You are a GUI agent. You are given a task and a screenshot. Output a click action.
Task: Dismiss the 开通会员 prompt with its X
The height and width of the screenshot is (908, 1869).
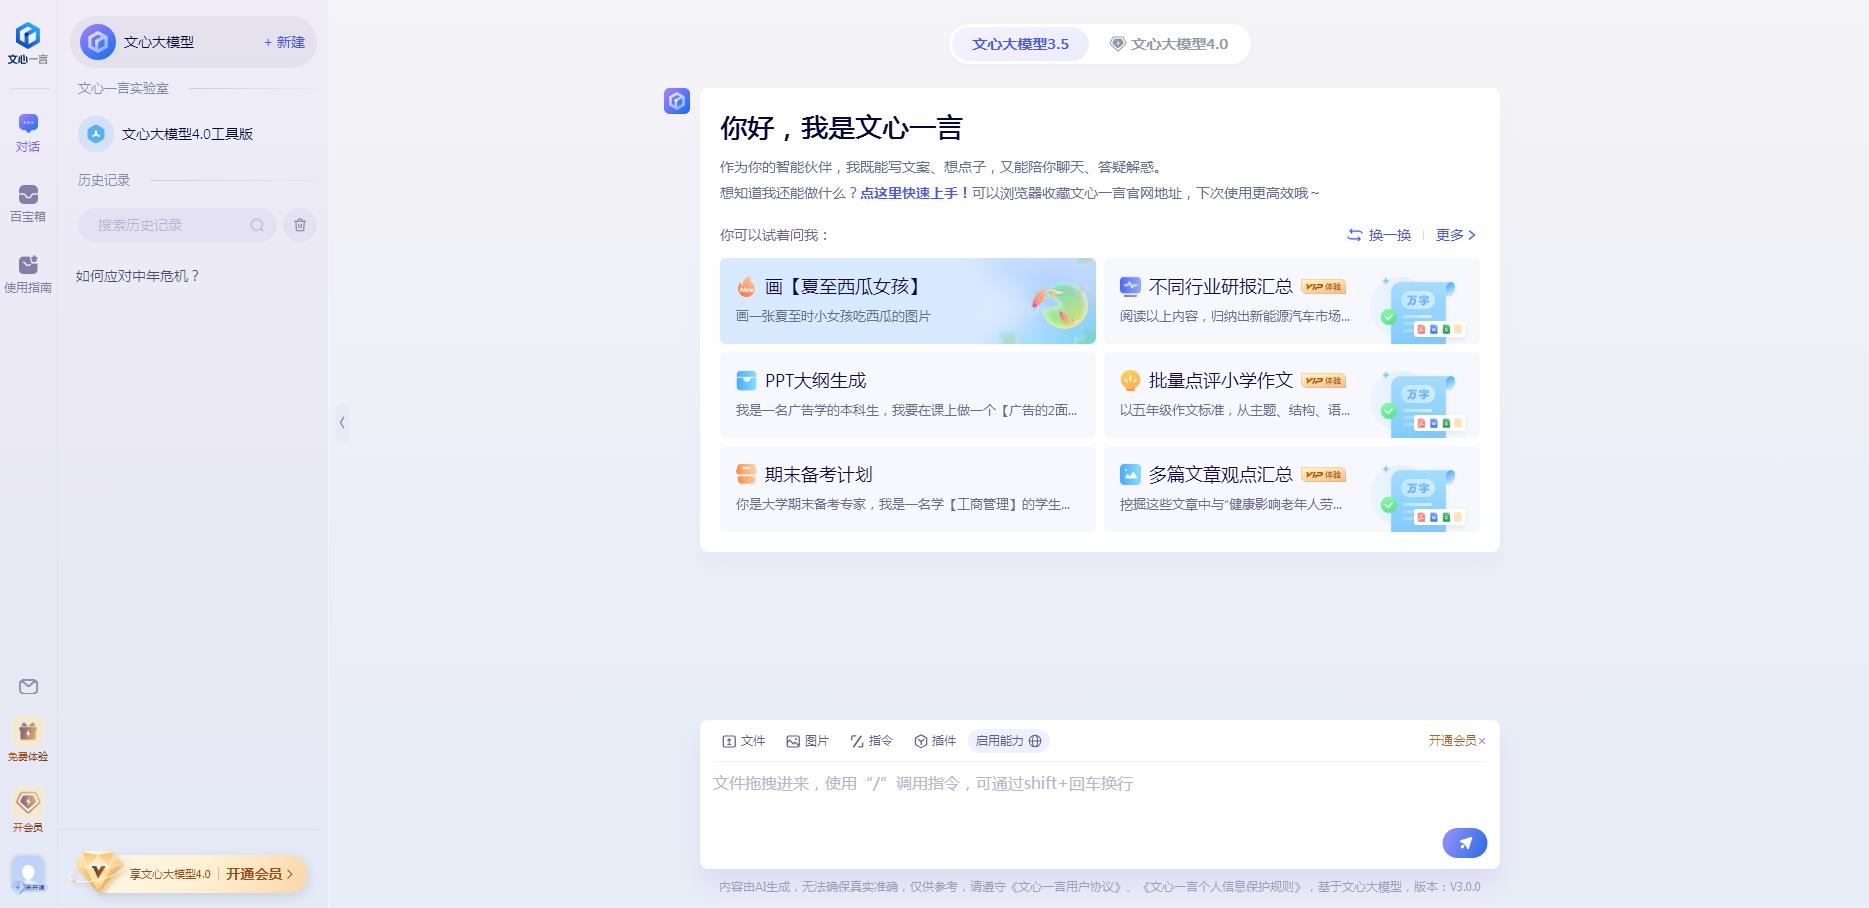(1482, 741)
